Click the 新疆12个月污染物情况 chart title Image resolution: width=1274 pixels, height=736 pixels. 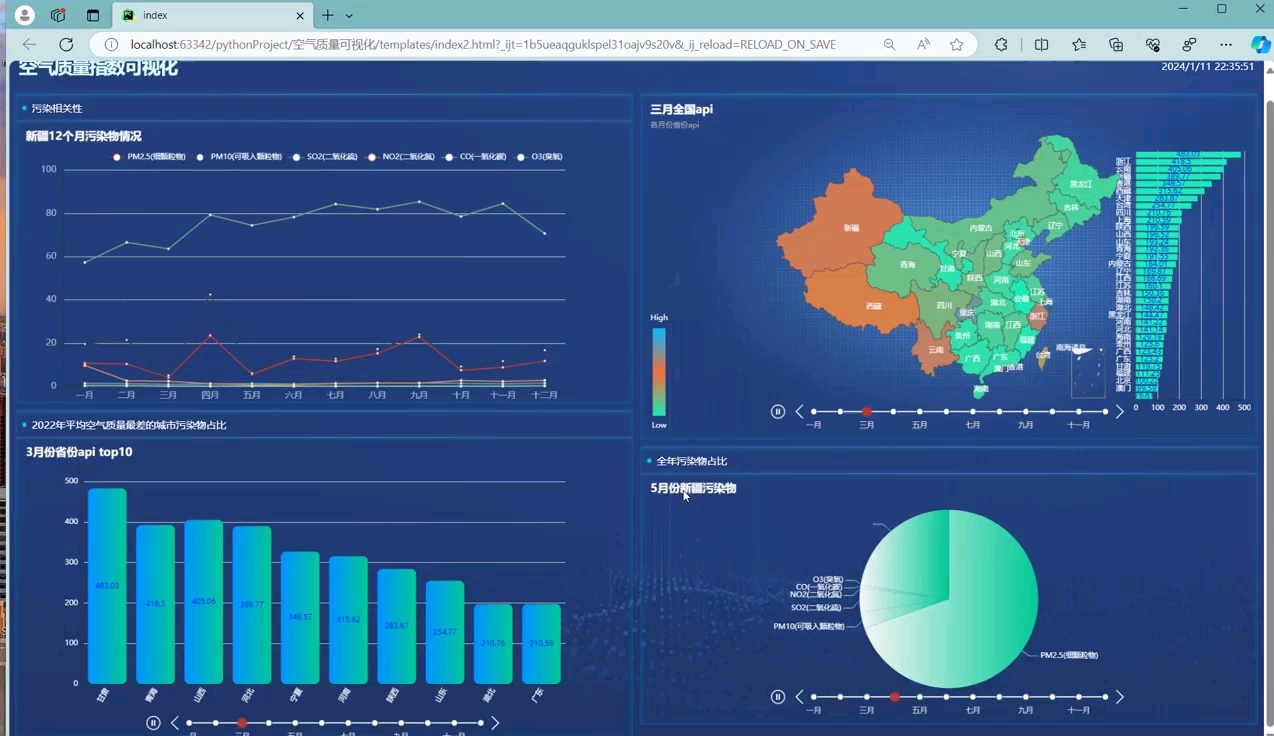click(83, 136)
